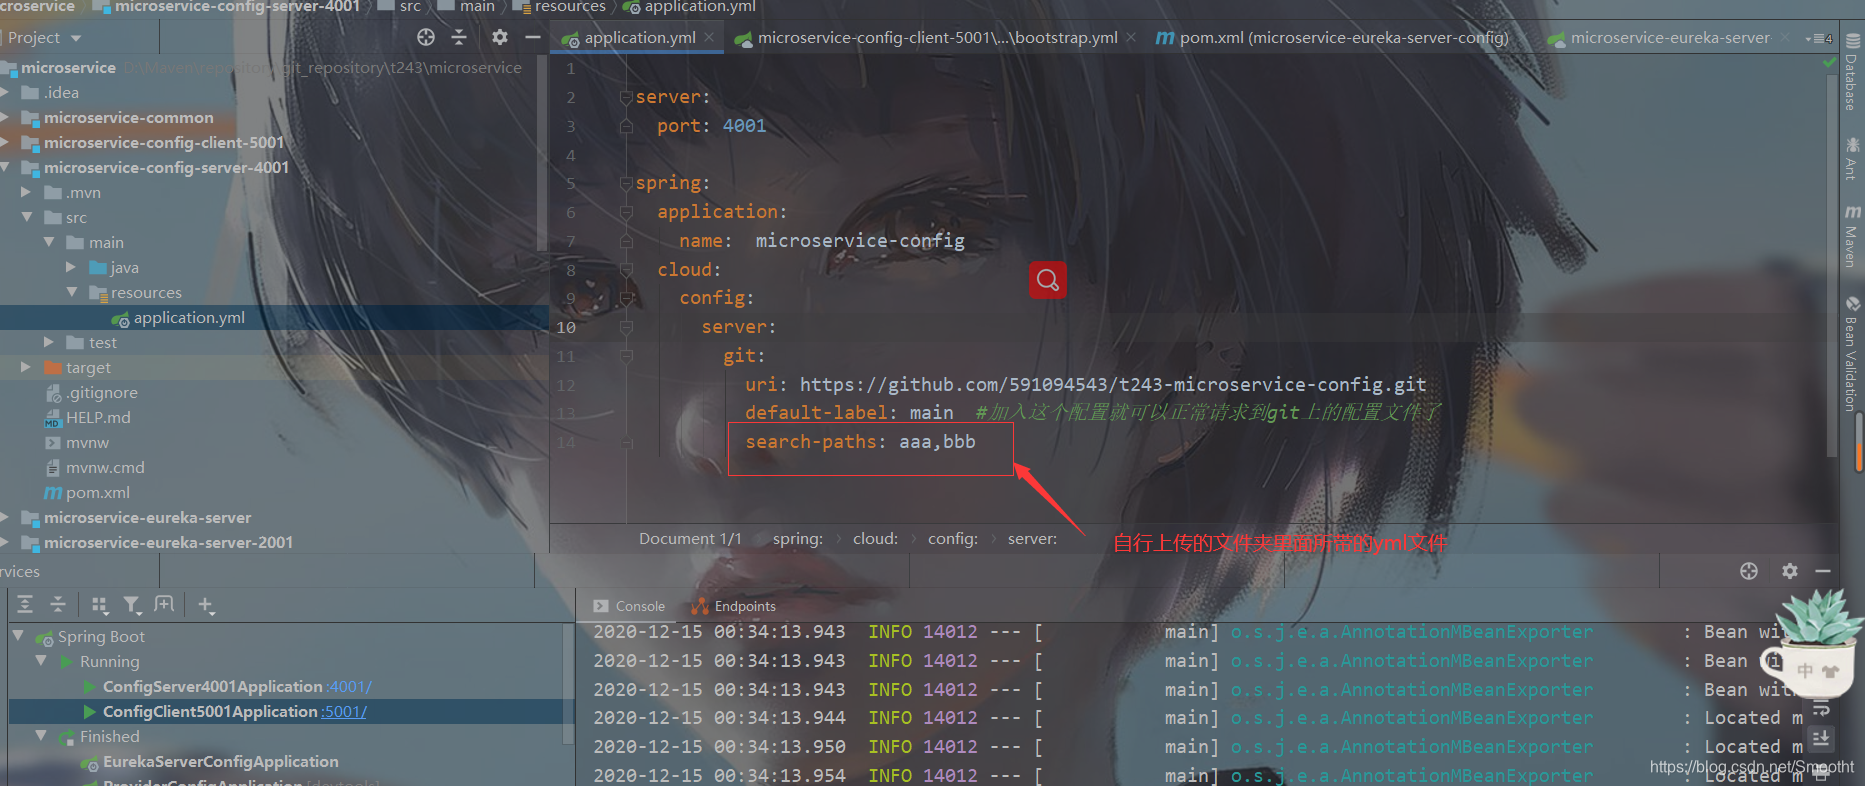This screenshot has width=1865, height=786.
Task: Select pom.xml in project tree
Action: pos(97,492)
